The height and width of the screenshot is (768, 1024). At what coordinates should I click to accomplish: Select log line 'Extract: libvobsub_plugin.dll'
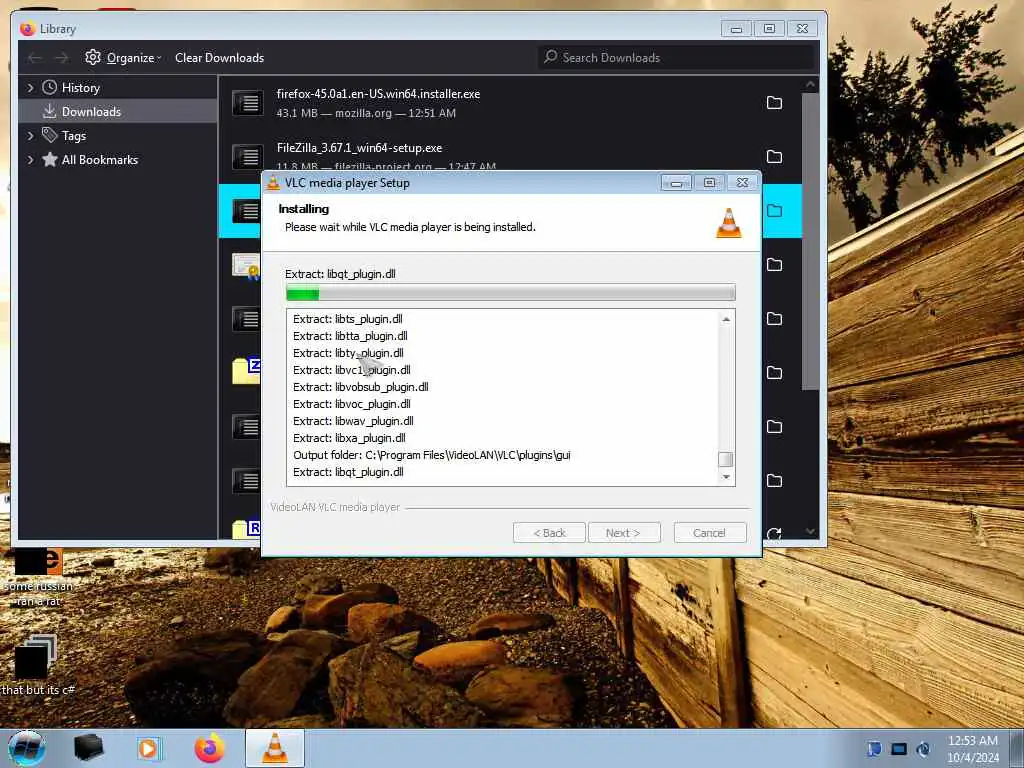[x=360, y=387]
